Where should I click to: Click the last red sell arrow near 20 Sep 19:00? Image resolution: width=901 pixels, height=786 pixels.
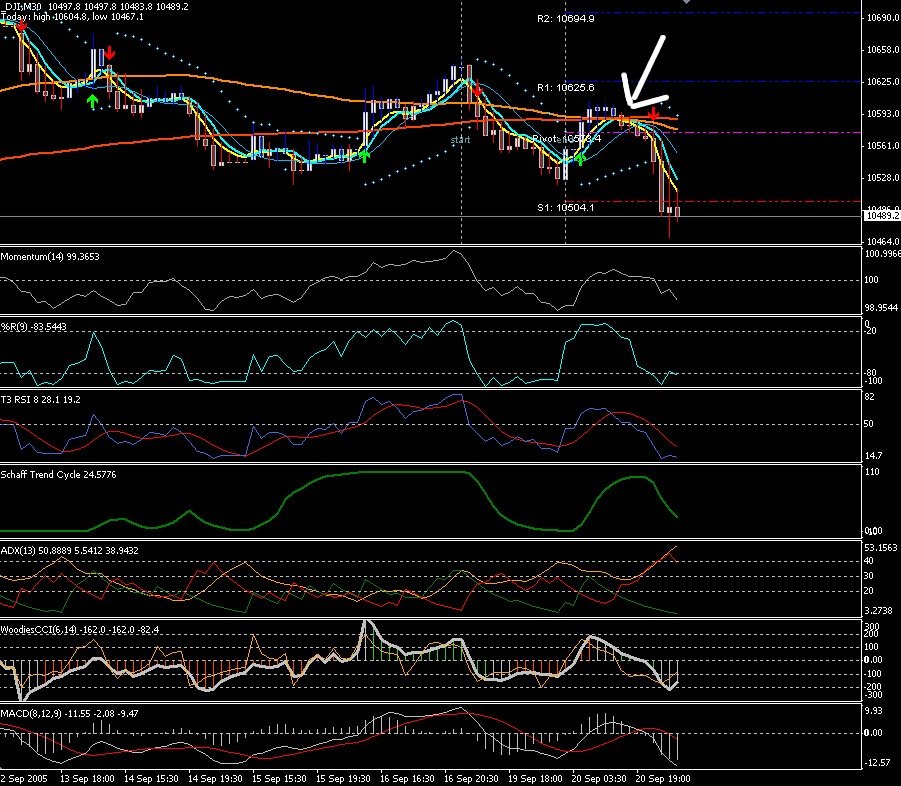tap(653, 113)
